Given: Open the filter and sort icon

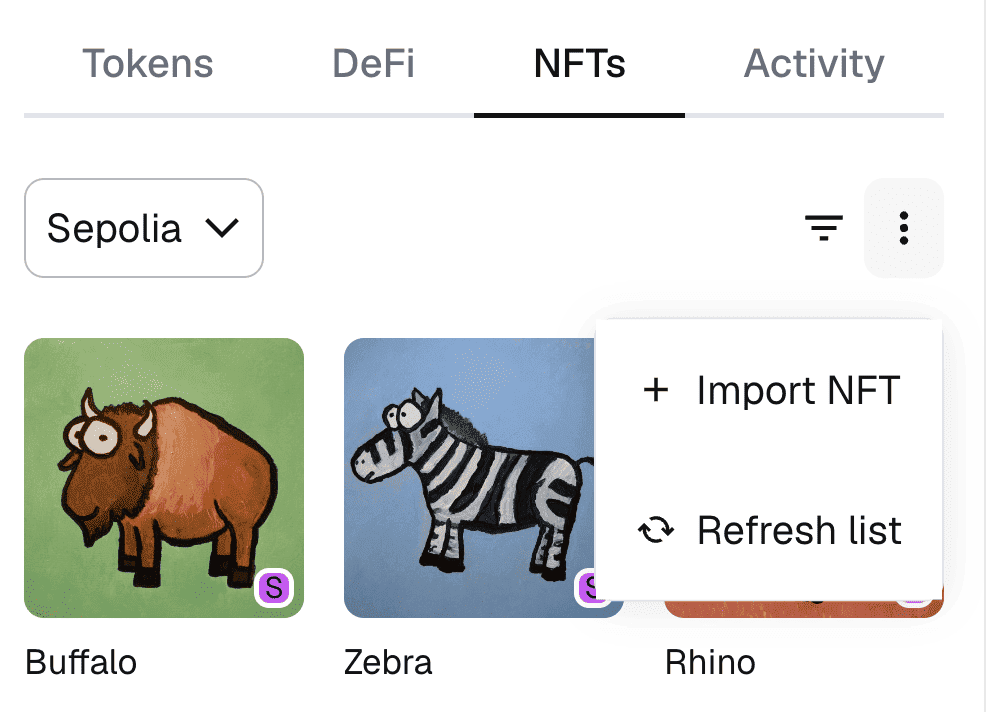Looking at the screenshot, I should click(x=824, y=229).
